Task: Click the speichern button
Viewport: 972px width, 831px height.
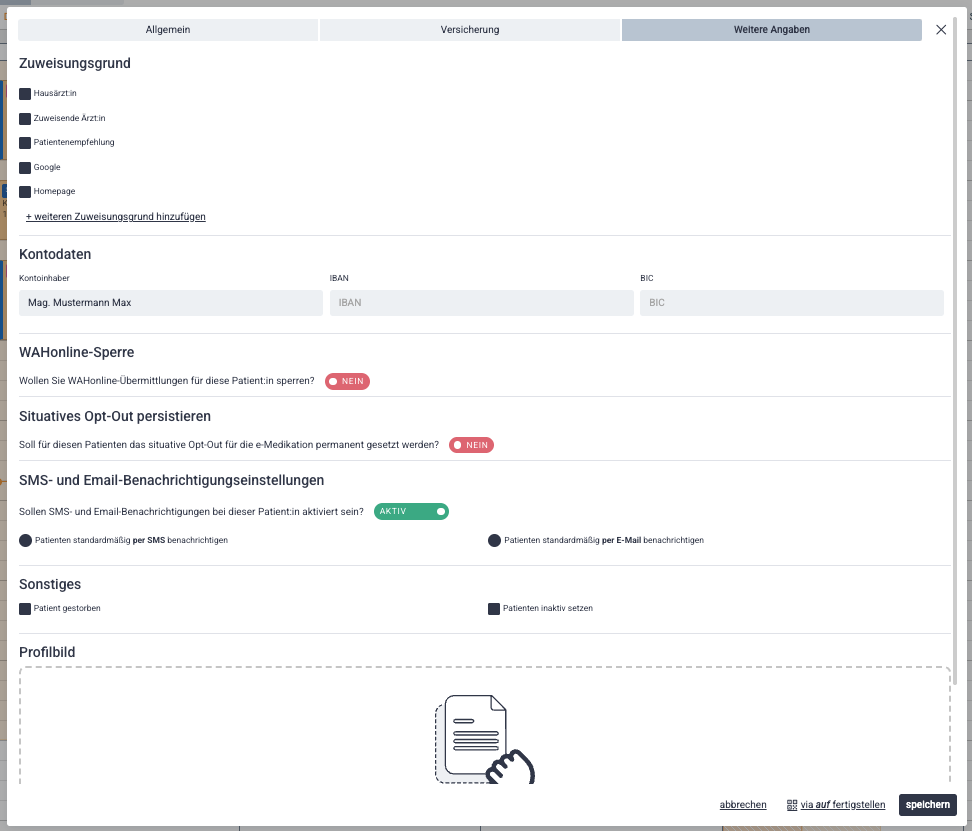Action: point(927,805)
